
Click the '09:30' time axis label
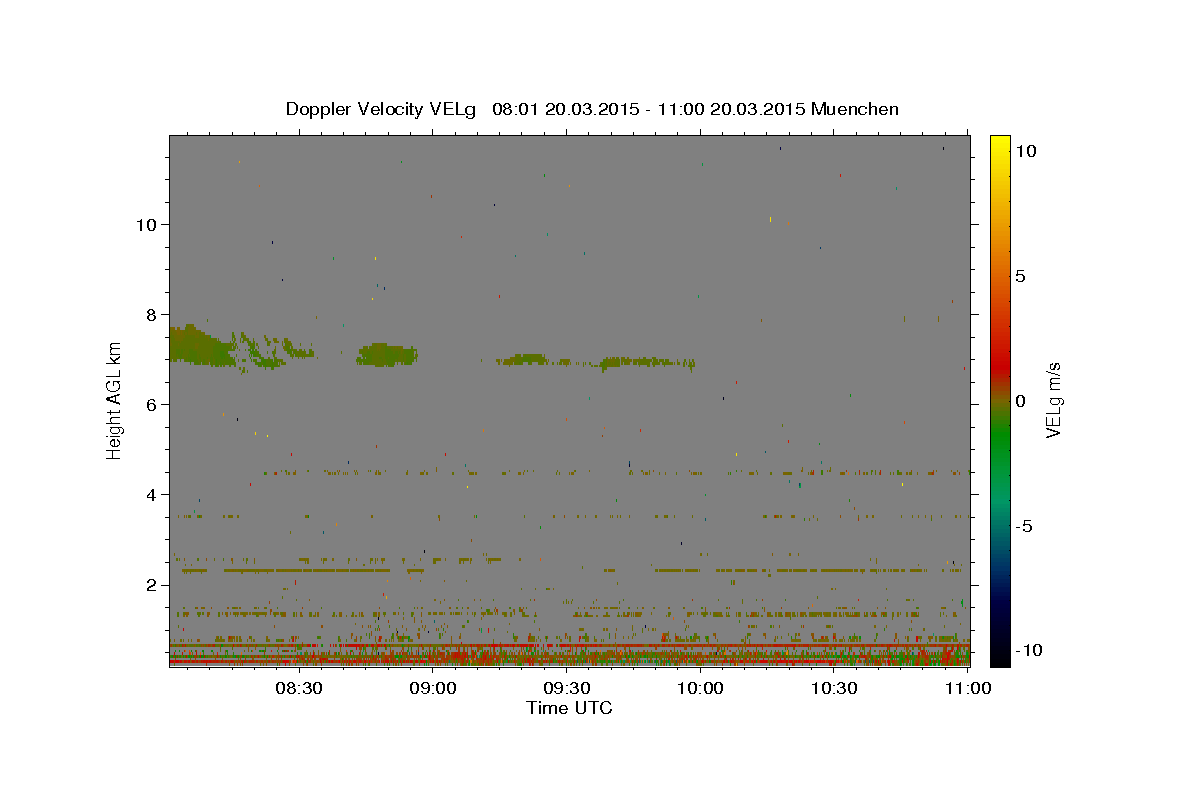pos(567,688)
